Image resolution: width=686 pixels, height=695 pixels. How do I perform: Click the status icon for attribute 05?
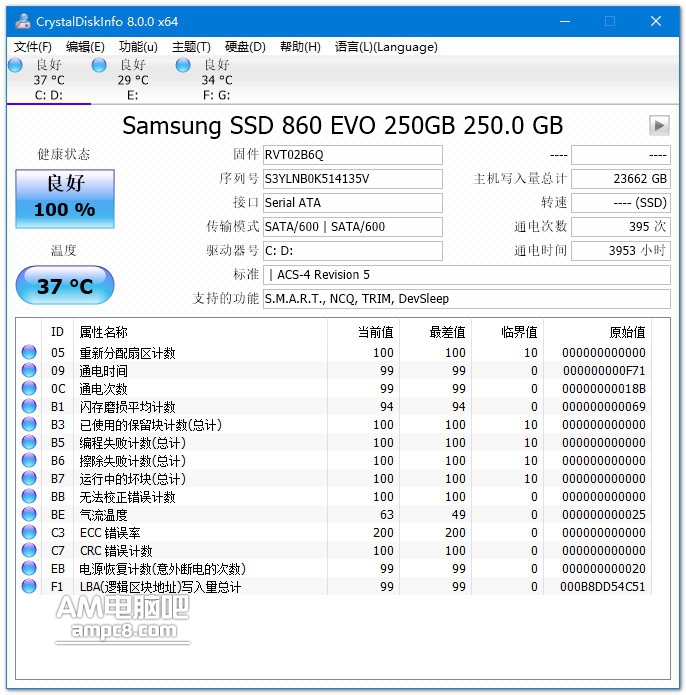point(29,352)
